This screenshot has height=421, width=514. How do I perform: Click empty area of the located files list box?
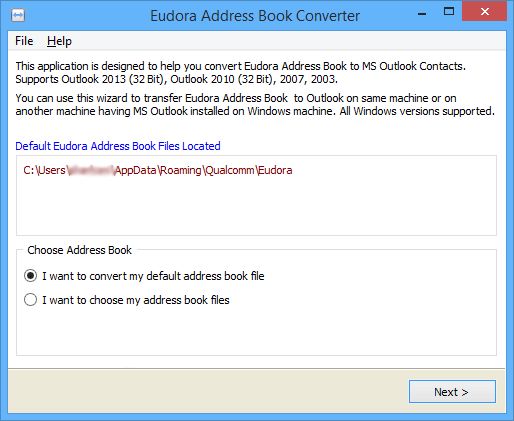[256, 207]
